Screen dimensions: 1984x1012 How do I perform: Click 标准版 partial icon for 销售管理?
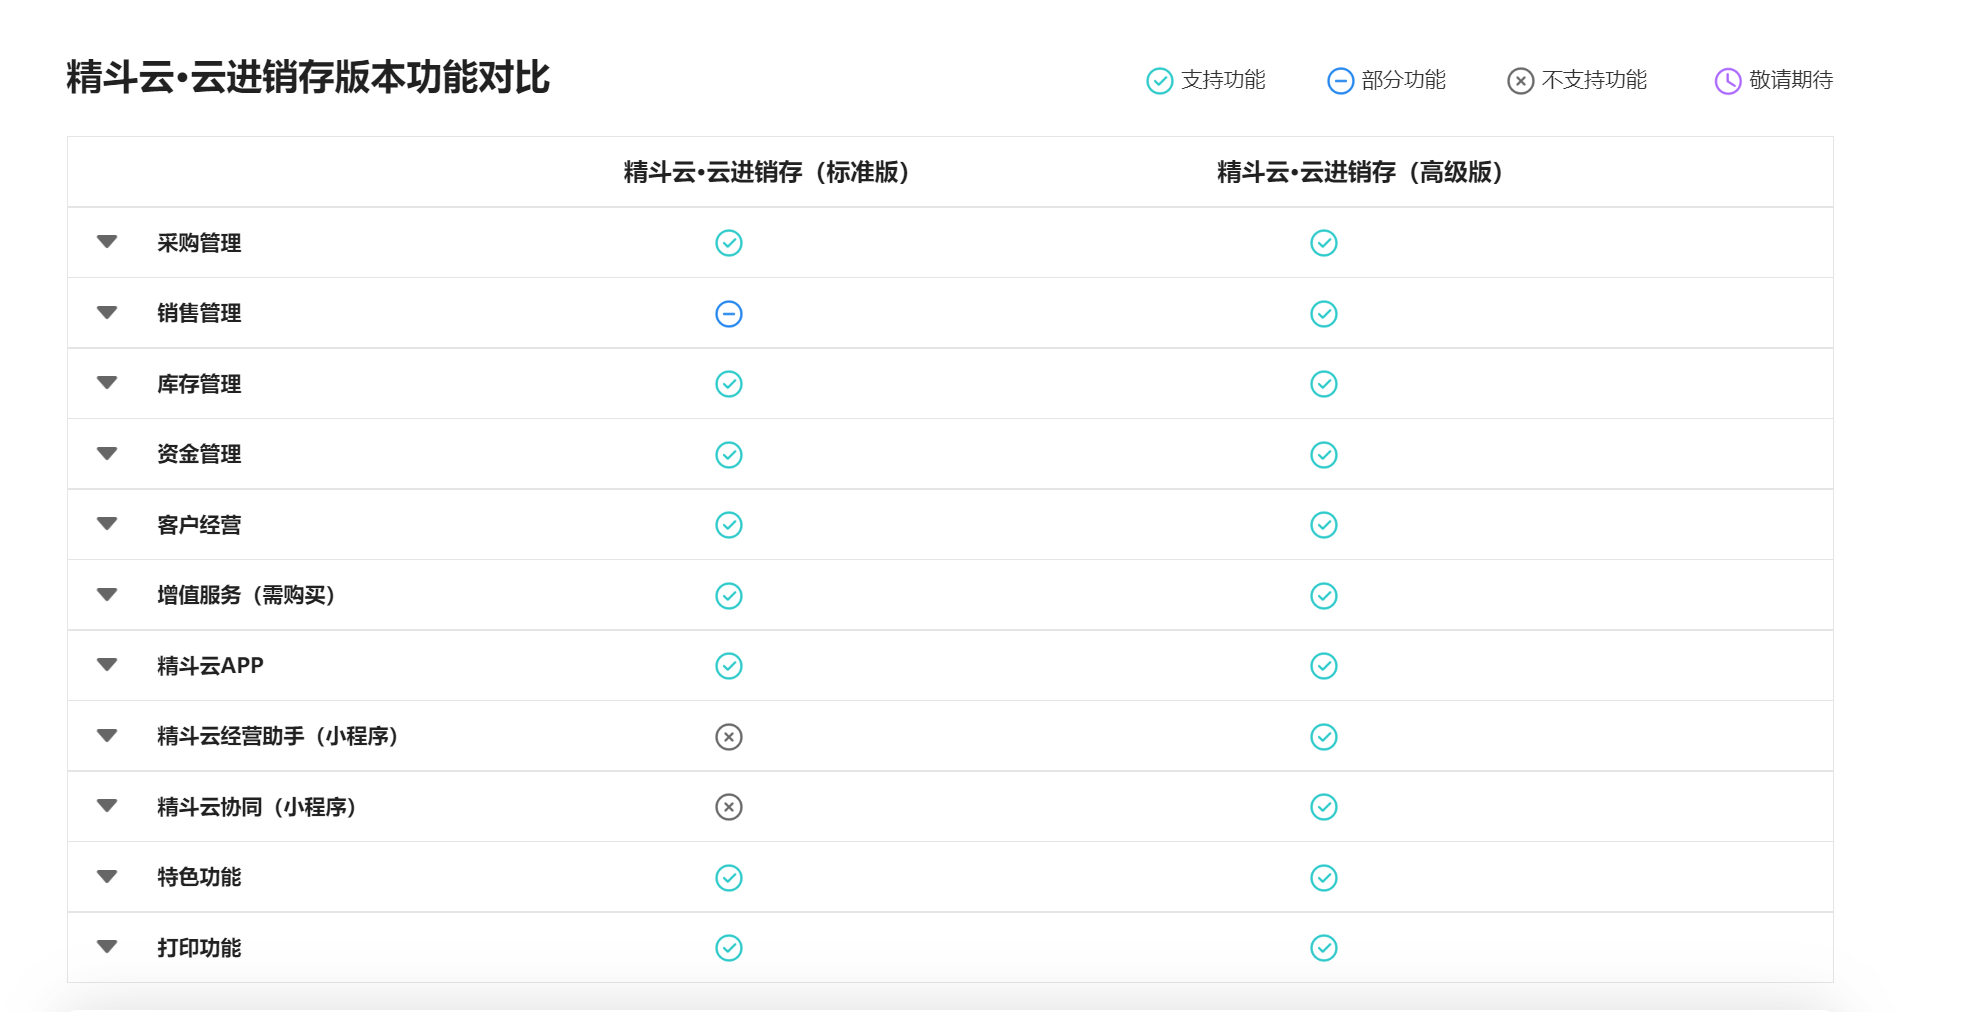[x=729, y=314]
